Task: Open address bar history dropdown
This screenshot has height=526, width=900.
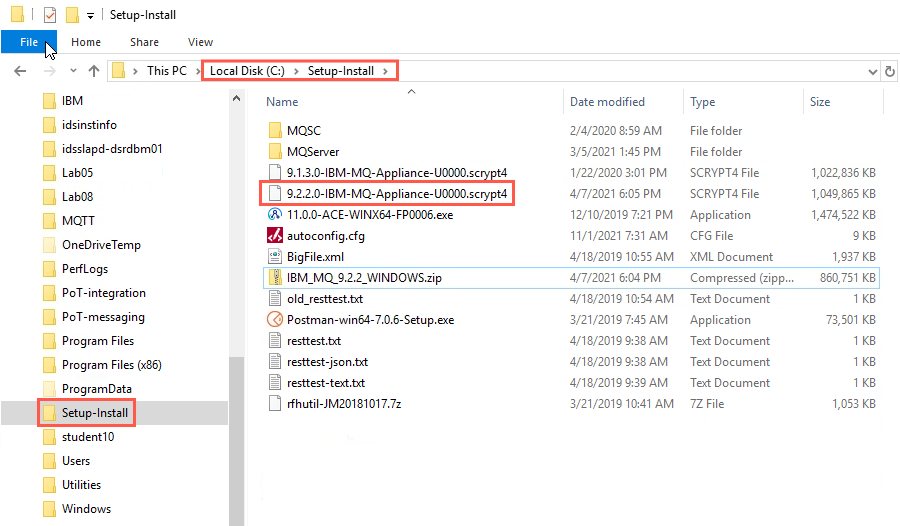Action: 872,72
